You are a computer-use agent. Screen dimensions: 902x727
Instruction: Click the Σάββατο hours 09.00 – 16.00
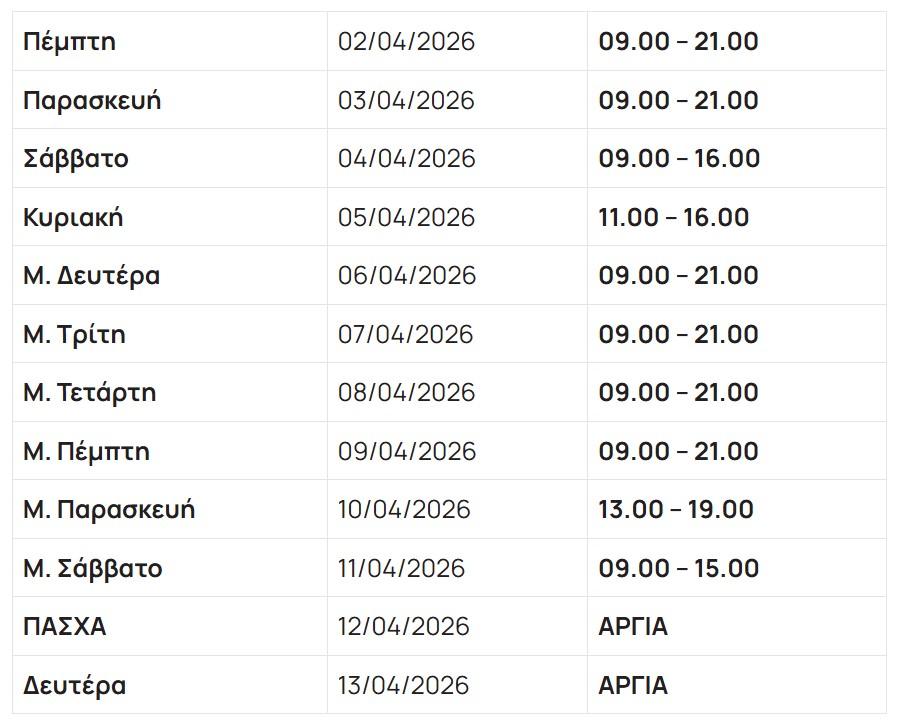[679, 159]
